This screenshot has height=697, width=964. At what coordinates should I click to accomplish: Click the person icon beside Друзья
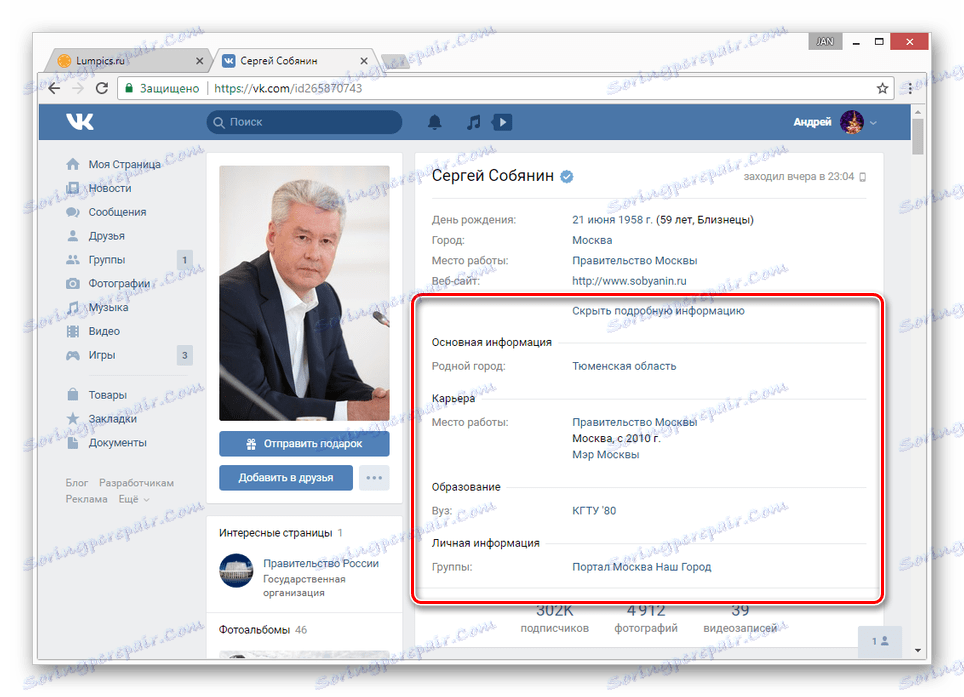point(73,236)
